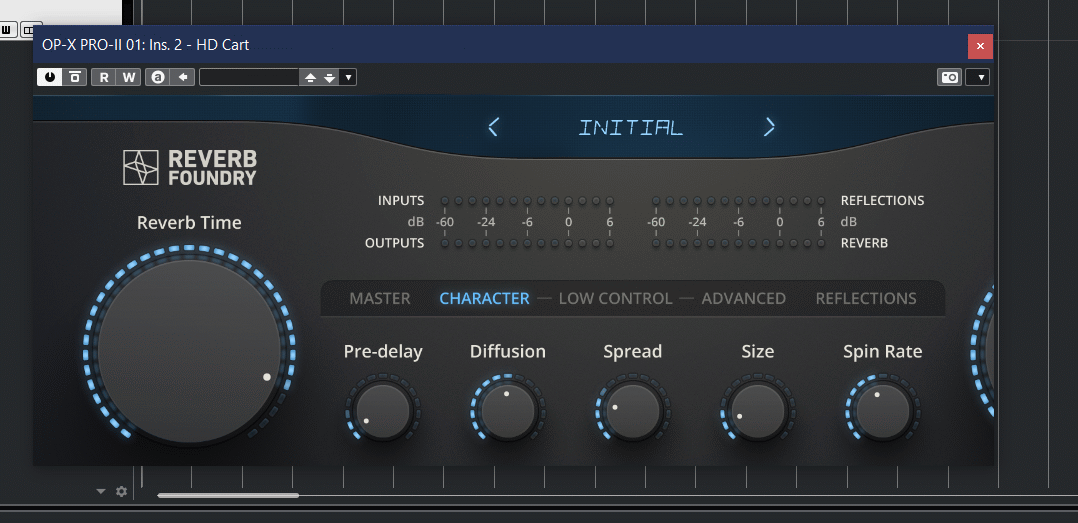Click the copy A to B arrow icon

(183, 77)
